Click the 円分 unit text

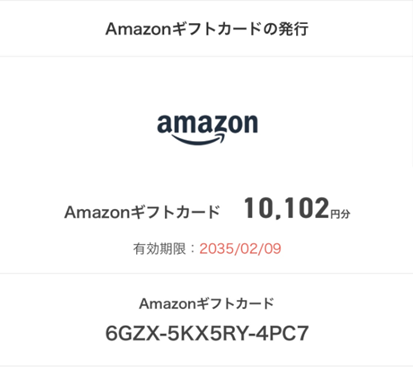coord(340,214)
